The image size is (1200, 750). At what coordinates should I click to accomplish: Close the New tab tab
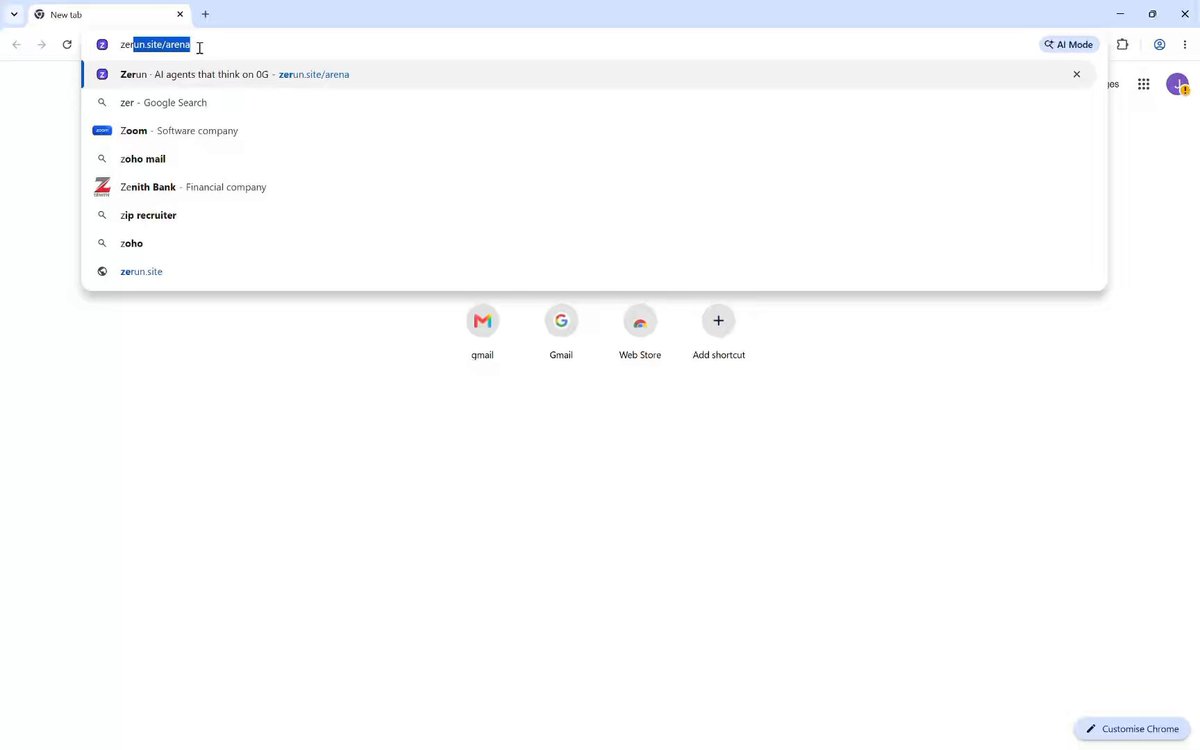[181, 15]
